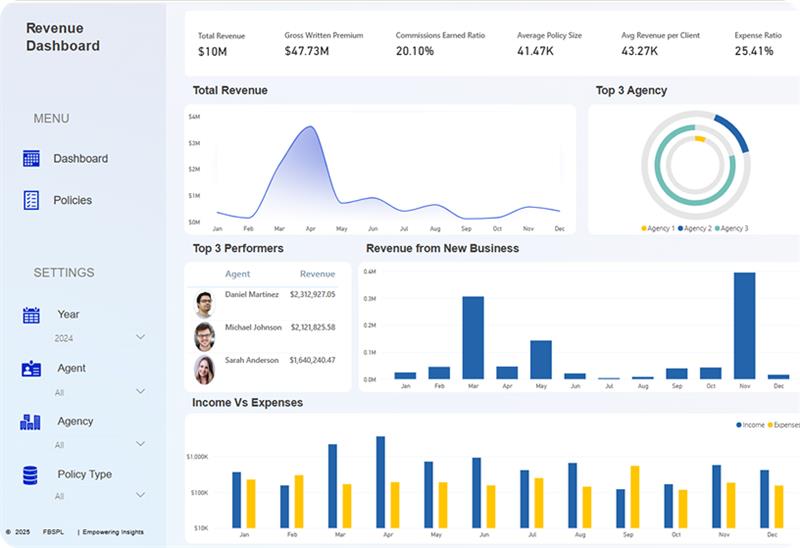Click Daniel Martinez's avatar photo
The image size is (800, 548).
[204, 303]
